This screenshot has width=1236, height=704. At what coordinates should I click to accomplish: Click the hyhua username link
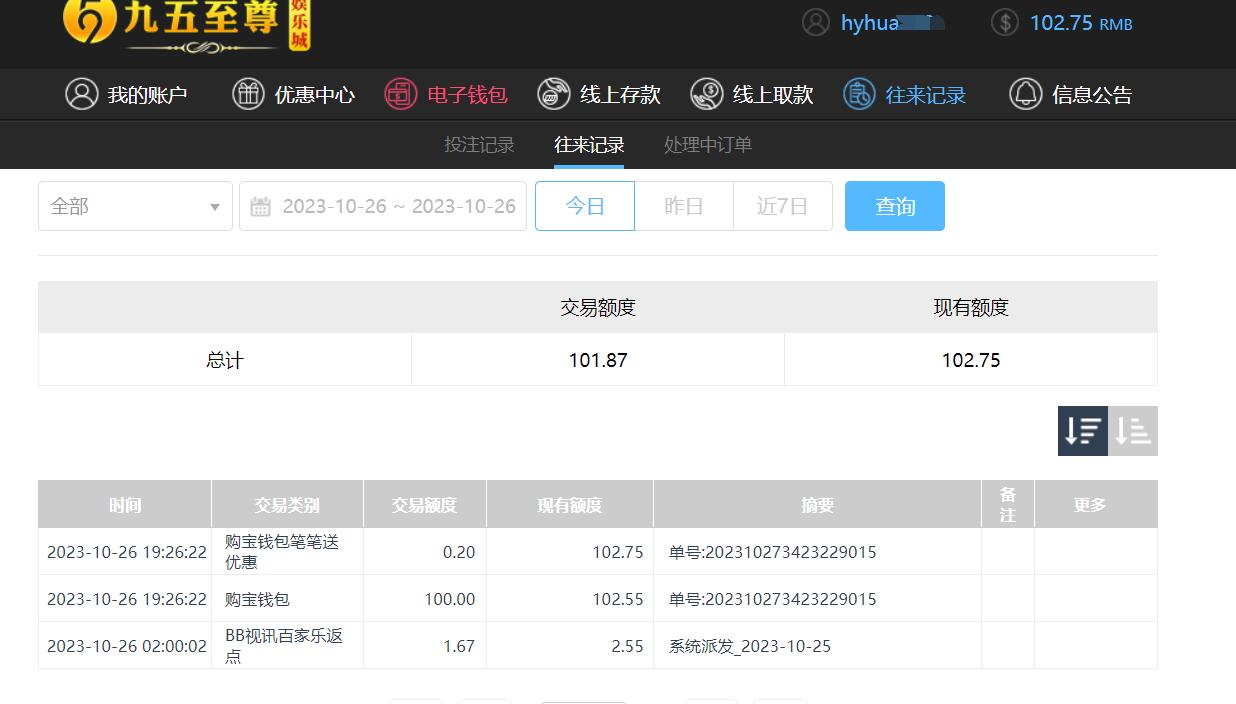click(x=892, y=23)
